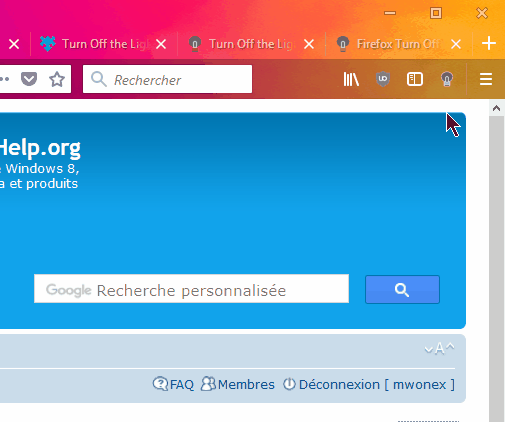The image size is (505, 422).
Task: Toggle the sidebar view icon
Action: (415, 79)
